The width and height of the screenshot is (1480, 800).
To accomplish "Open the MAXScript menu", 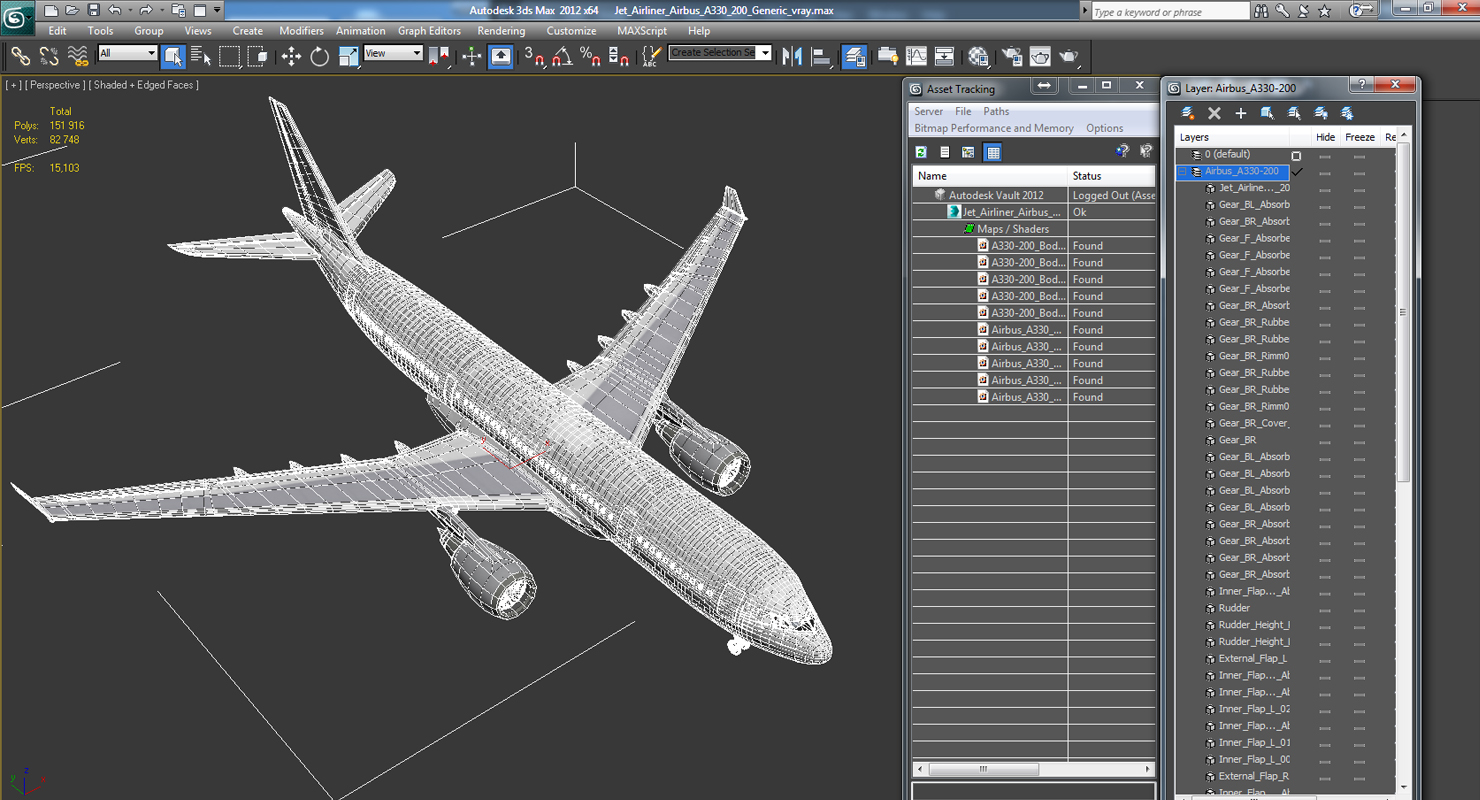I will pyautogui.click(x=642, y=31).
